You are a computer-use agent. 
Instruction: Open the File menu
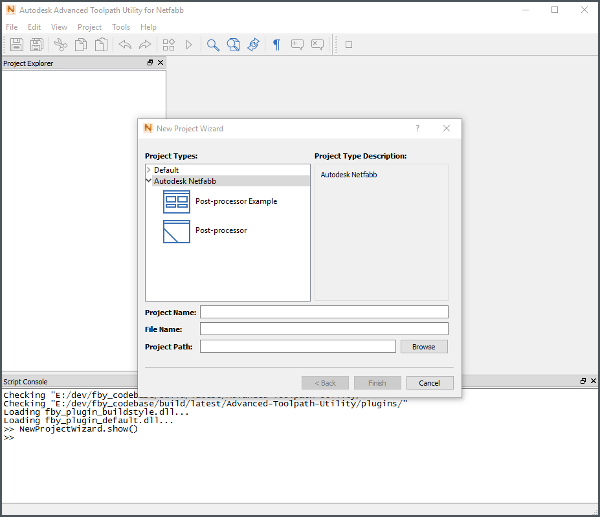[11, 27]
